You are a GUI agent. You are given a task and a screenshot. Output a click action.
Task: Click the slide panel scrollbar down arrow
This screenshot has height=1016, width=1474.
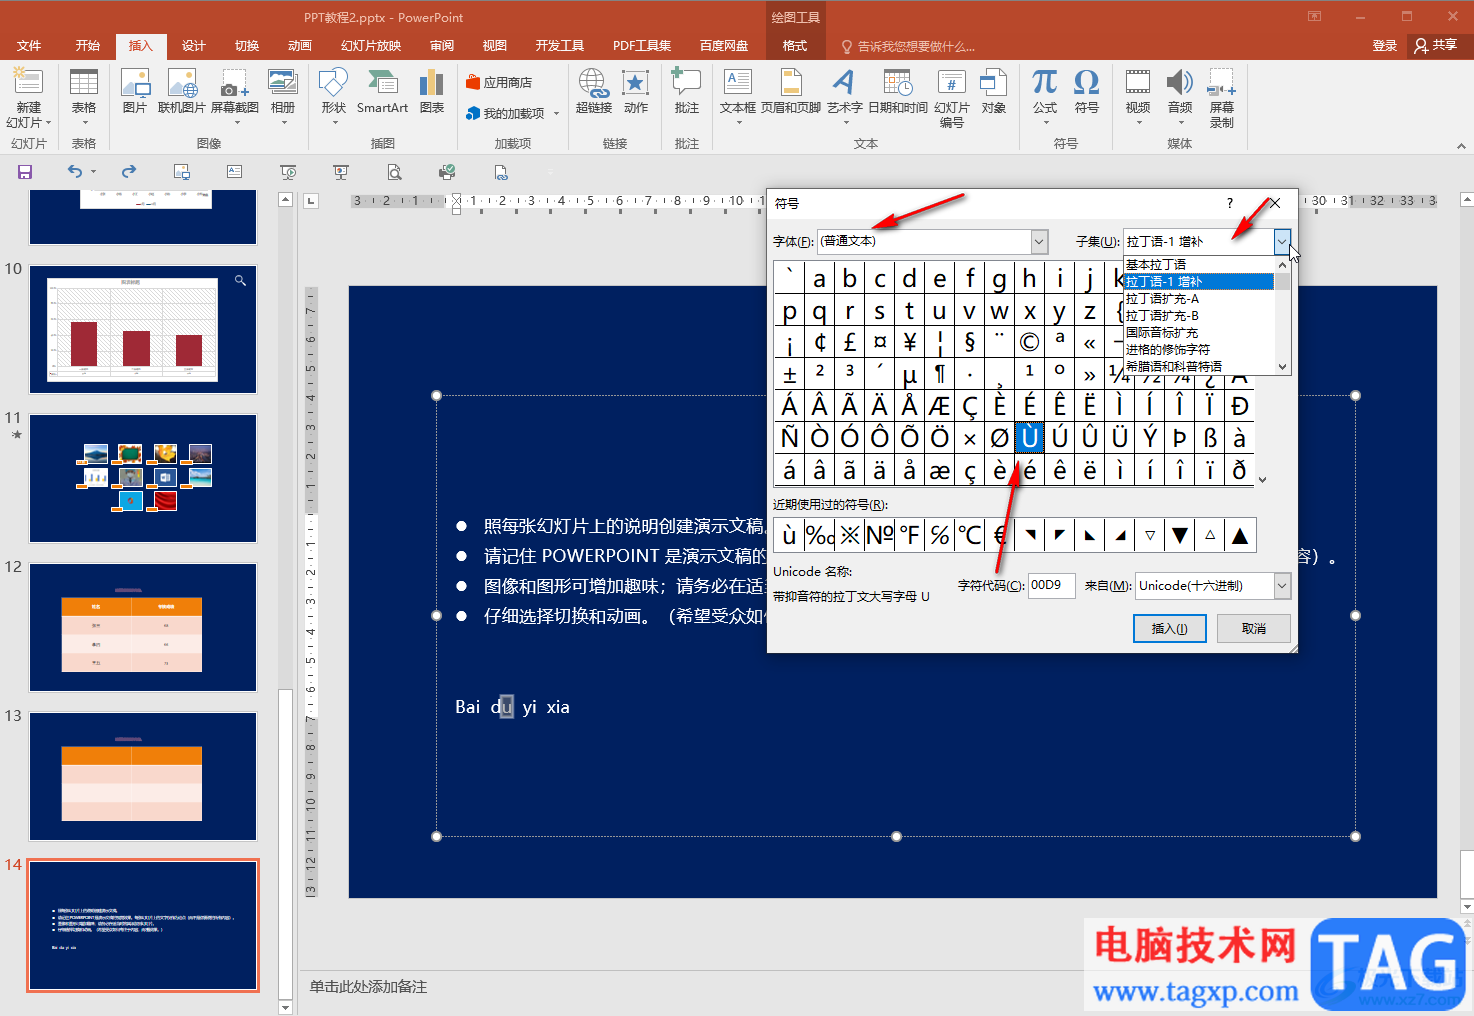[x=285, y=1007]
